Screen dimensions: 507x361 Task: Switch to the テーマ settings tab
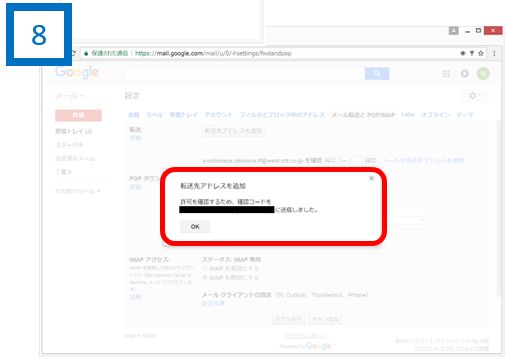[x=465, y=115]
